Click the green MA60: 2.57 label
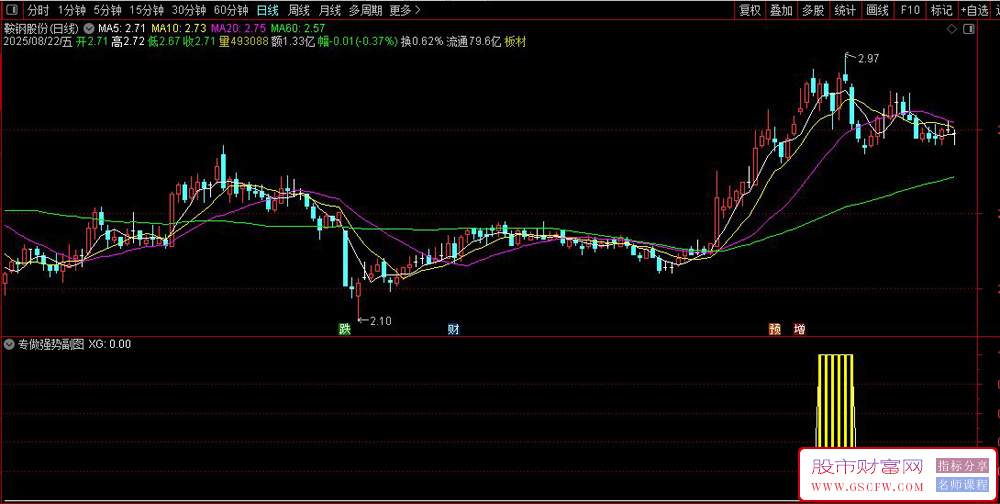The width and height of the screenshot is (1000, 504). pos(298,29)
